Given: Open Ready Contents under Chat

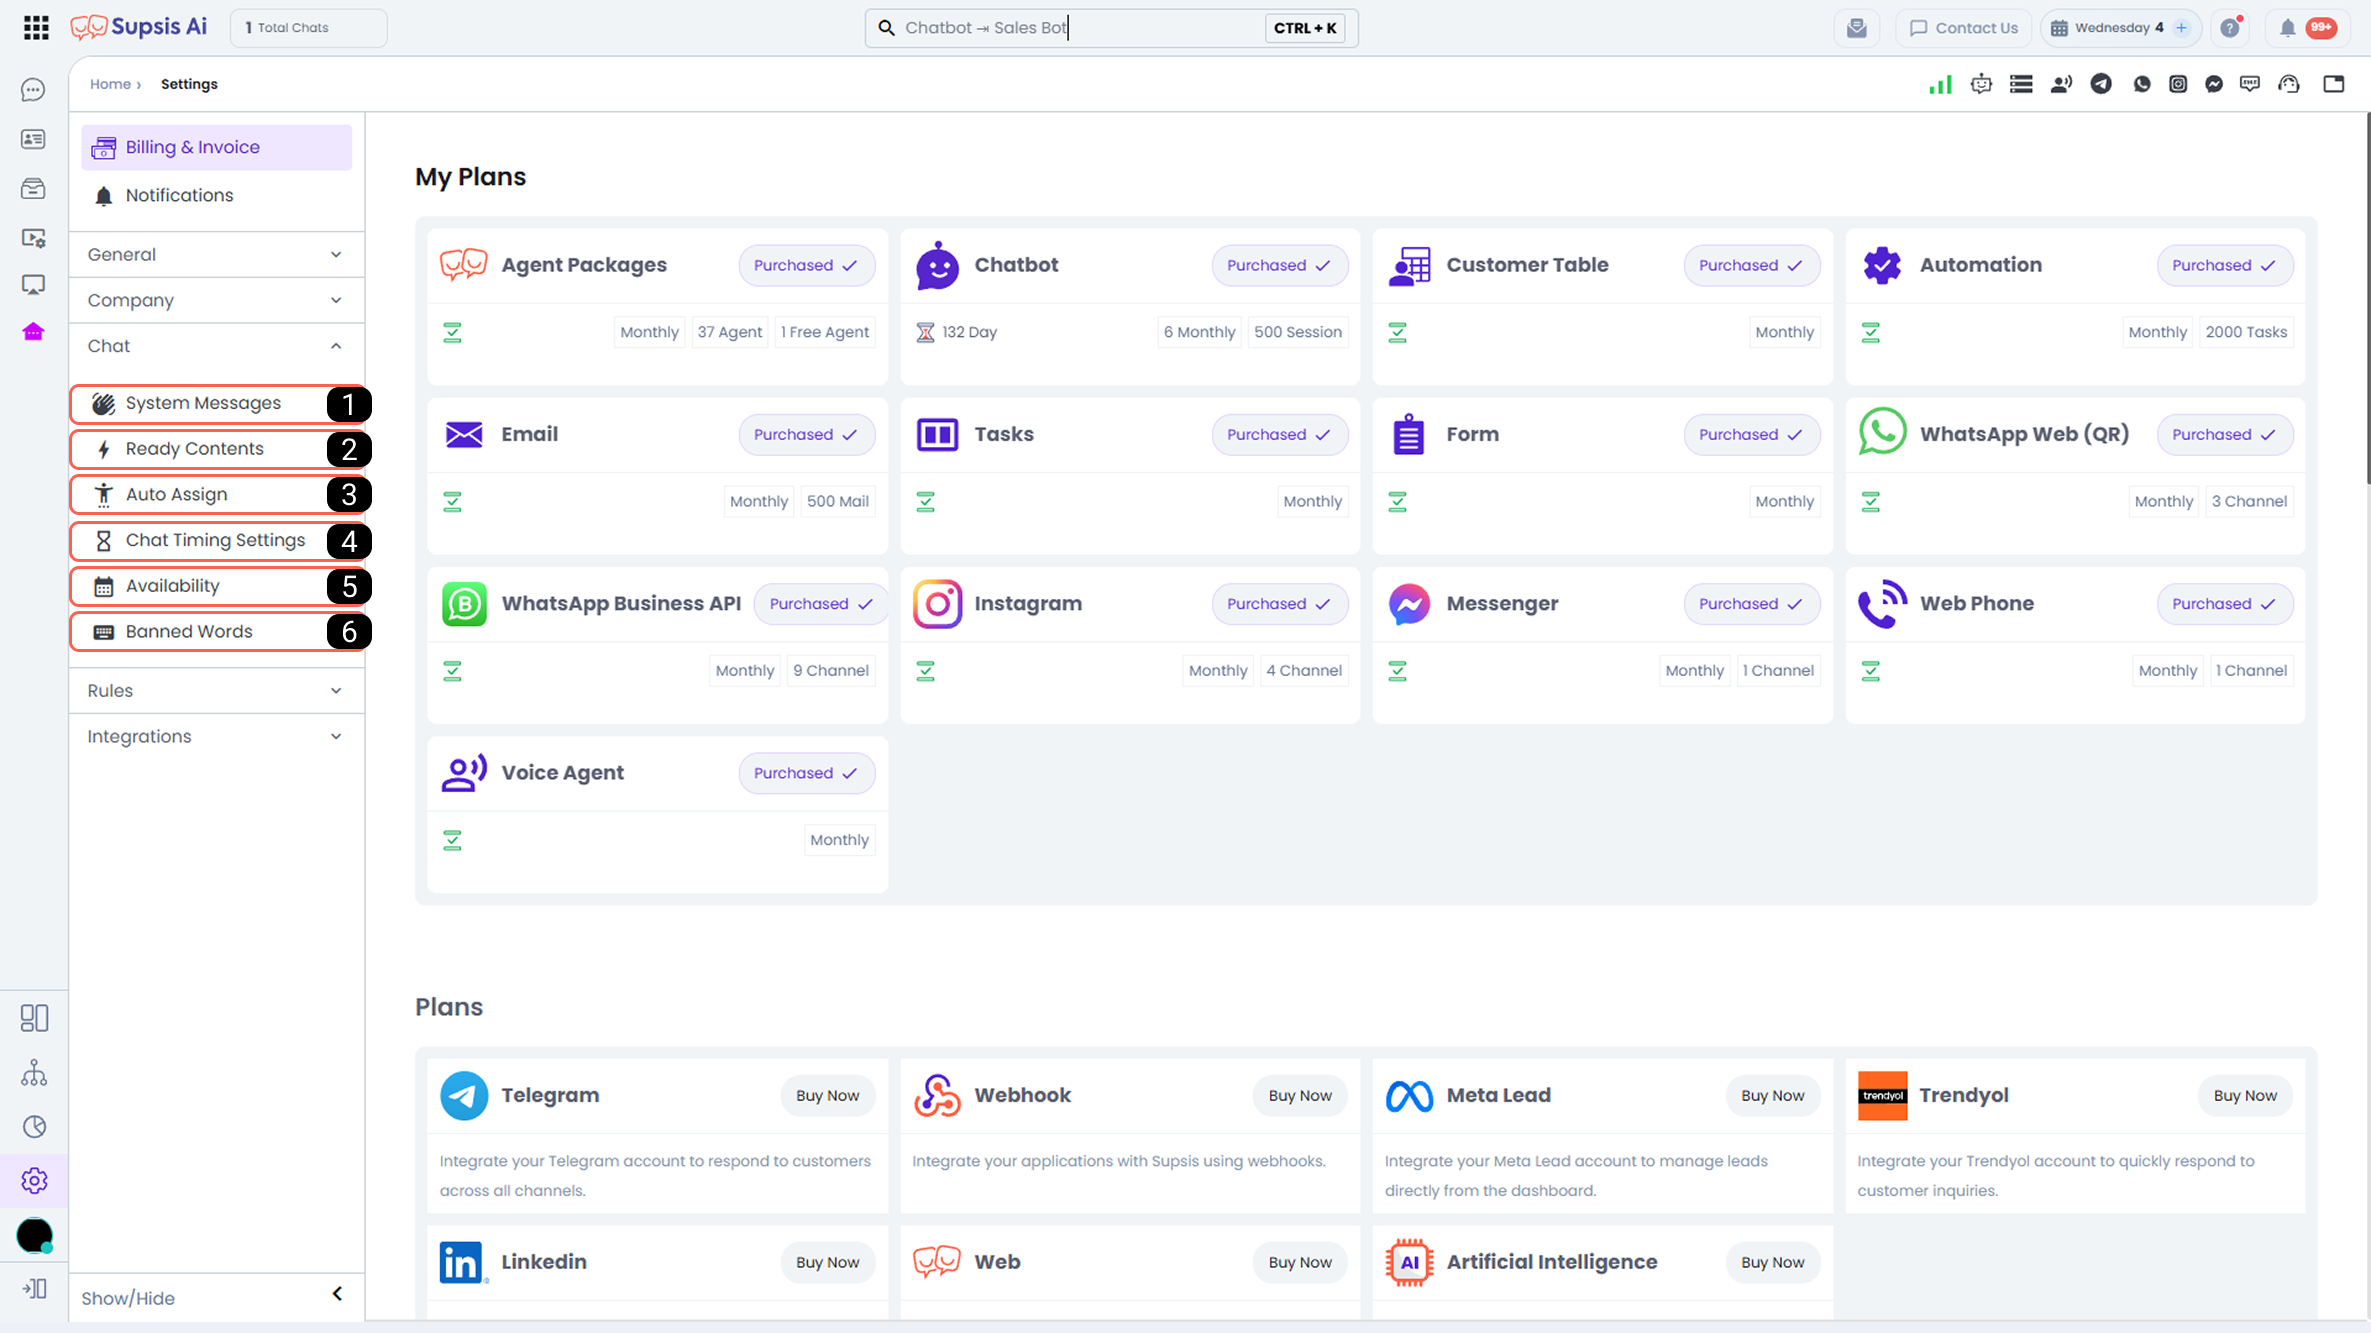Looking at the screenshot, I should tap(216, 449).
